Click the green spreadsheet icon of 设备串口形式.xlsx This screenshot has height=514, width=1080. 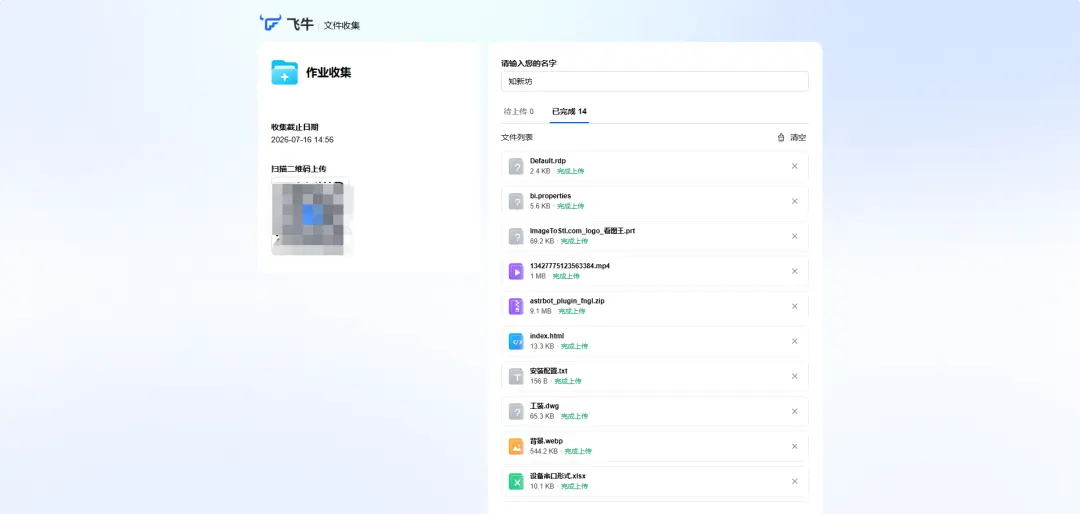coord(516,482)
